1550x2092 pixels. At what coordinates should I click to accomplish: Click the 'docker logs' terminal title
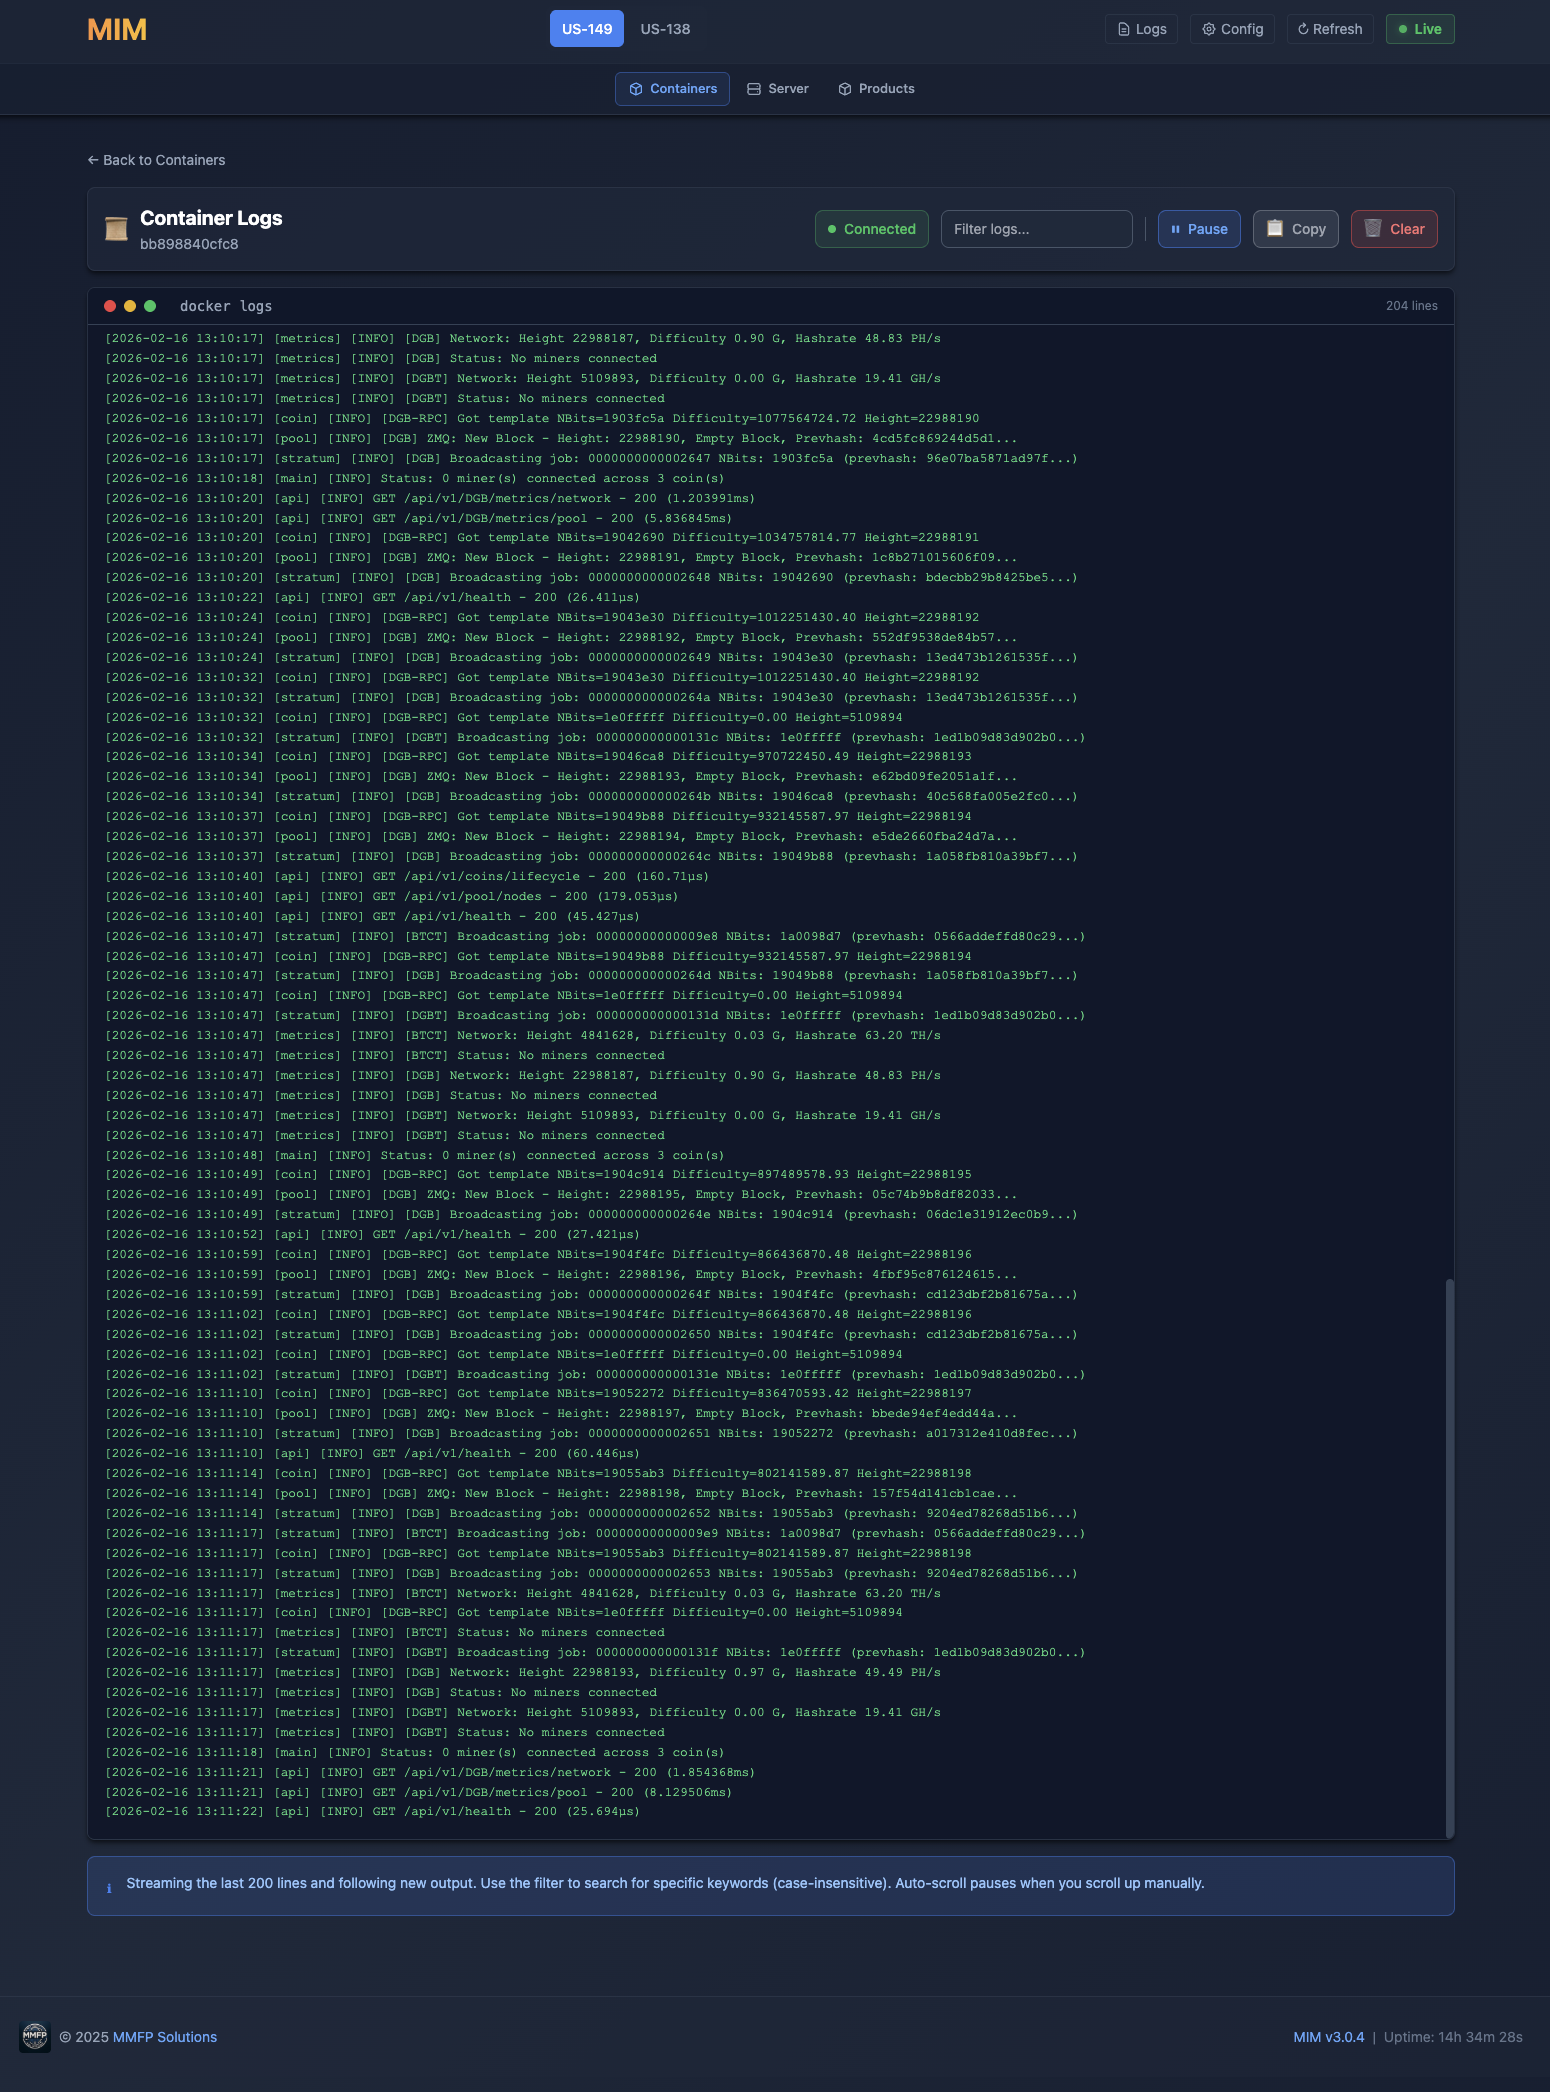(x=226, y=306)
